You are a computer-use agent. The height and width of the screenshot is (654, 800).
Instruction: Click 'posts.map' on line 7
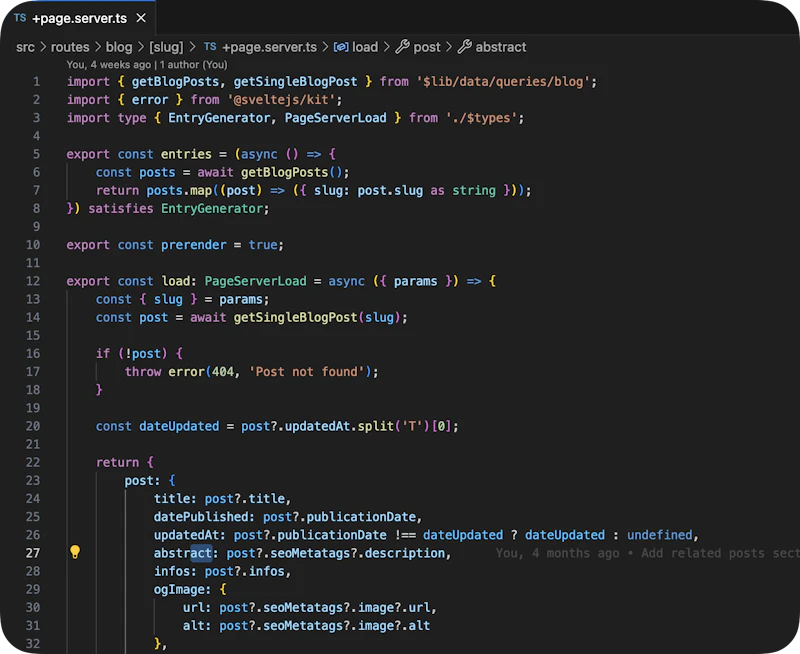click(179, 191)
